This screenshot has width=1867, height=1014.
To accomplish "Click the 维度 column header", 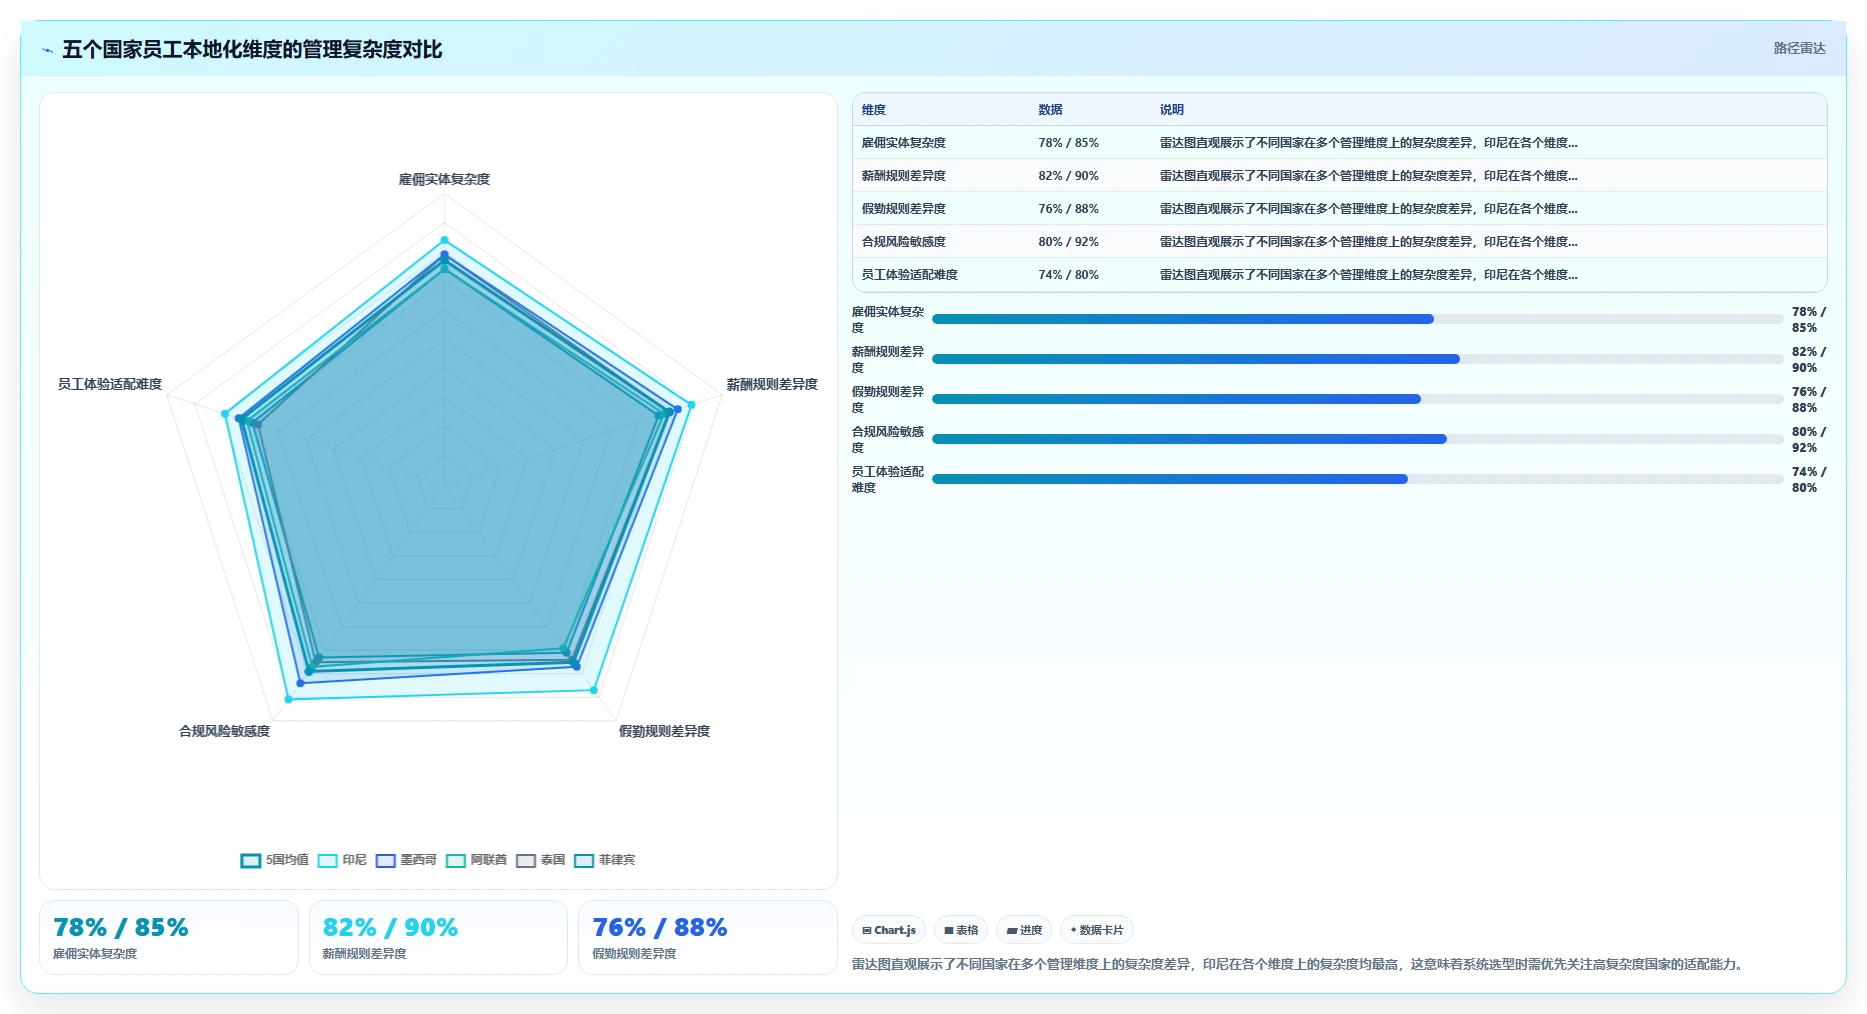I will click(874, 109).
